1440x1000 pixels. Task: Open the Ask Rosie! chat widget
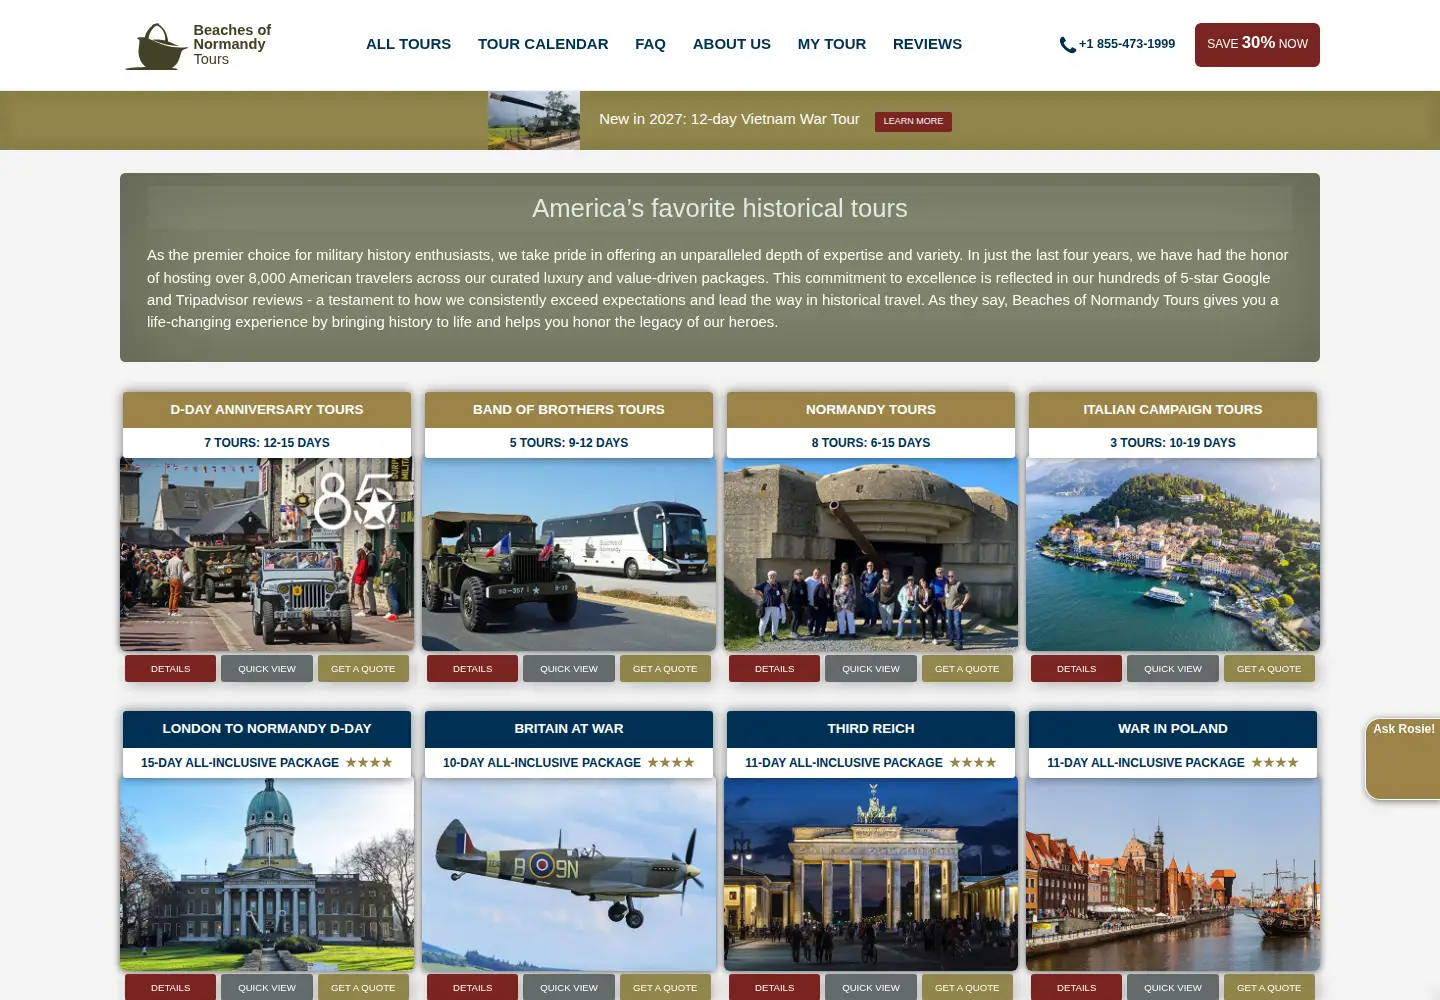coord(1403,758)
